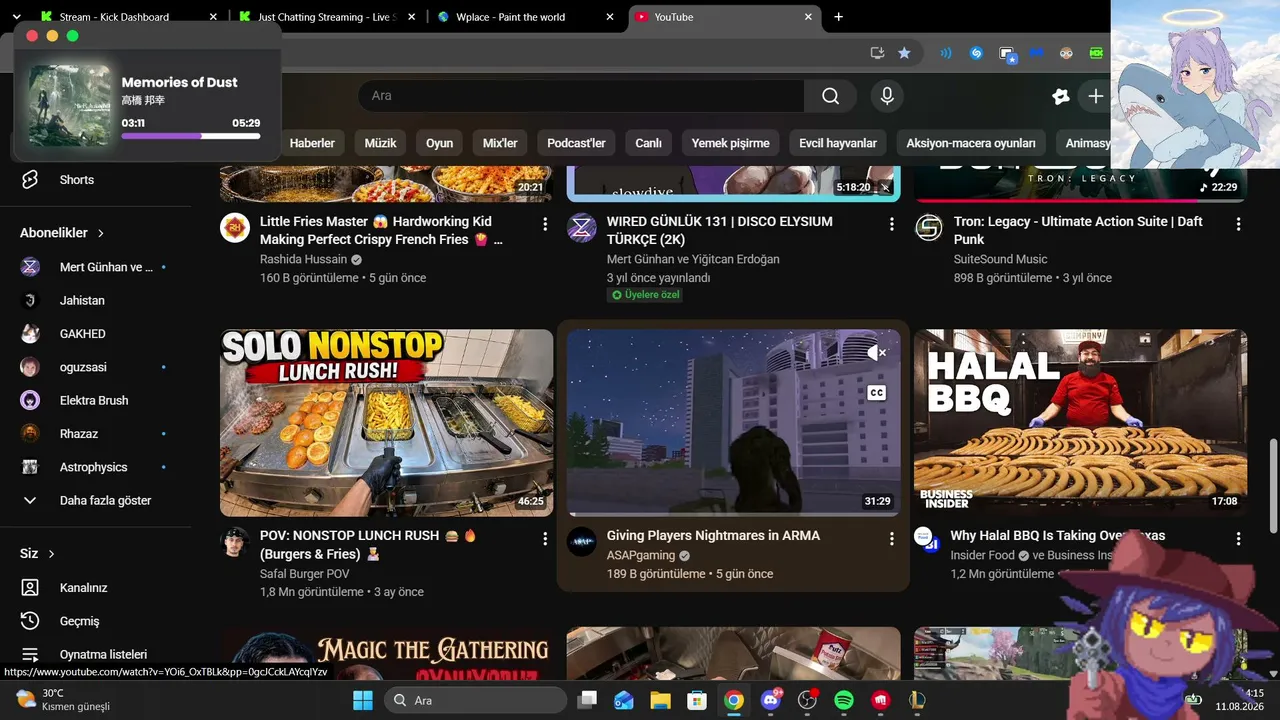Select the Müzik filter chip
Viewport: 1280px width, 720px height.
tap(380, 143)
